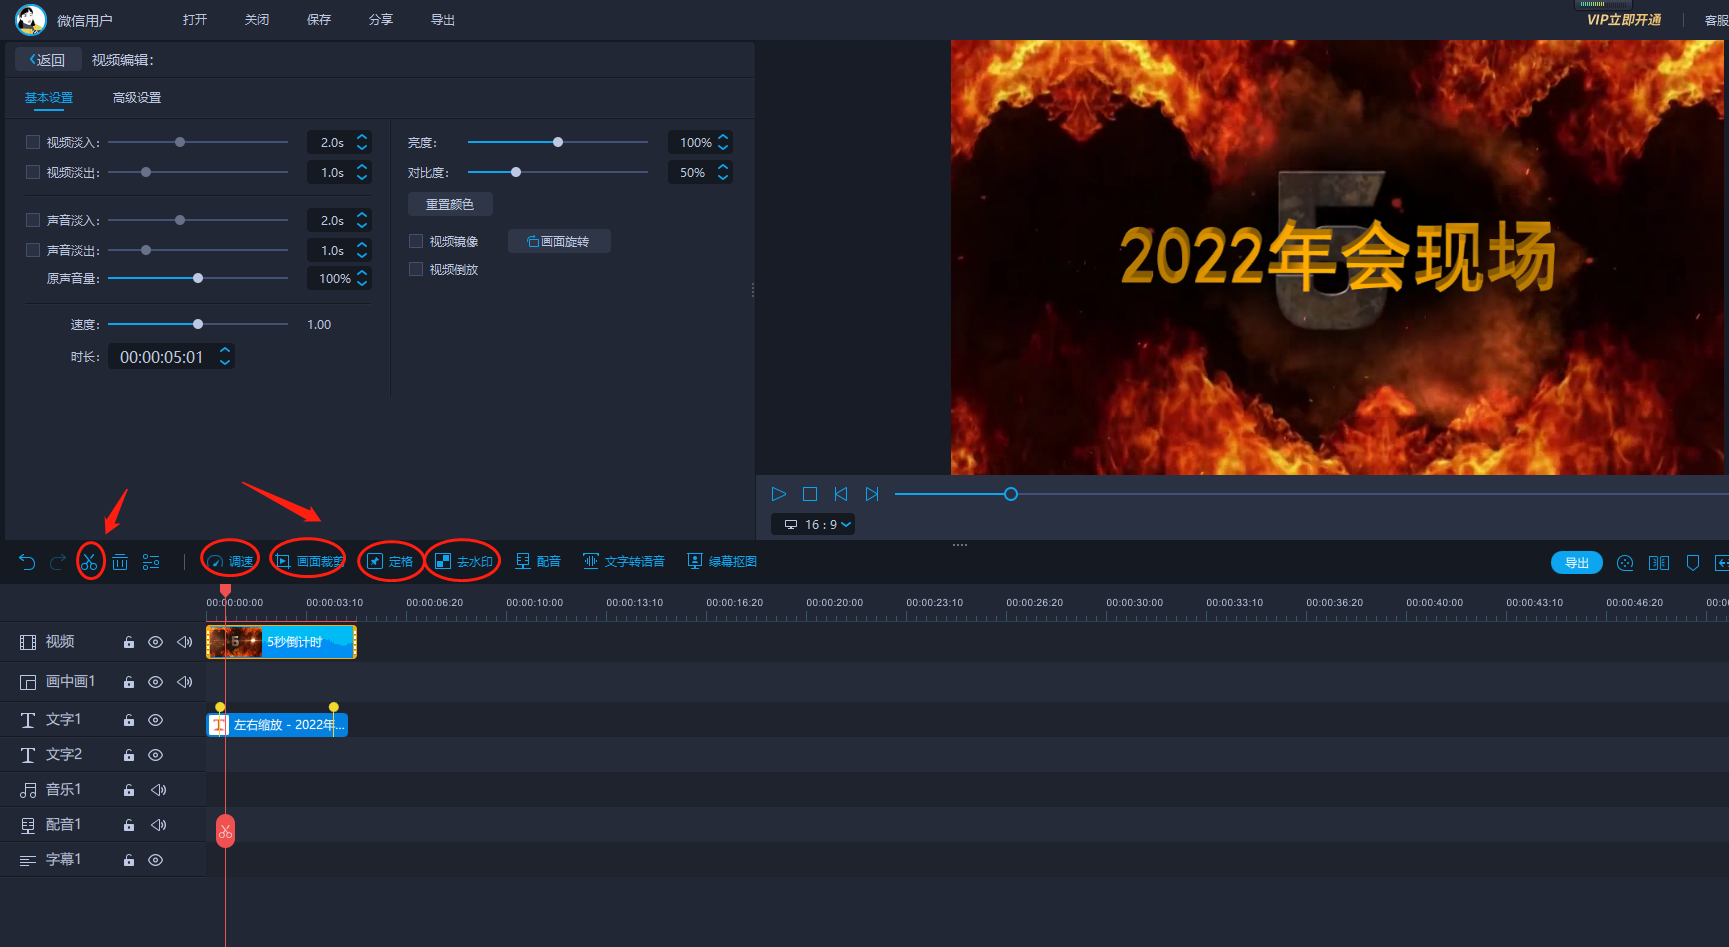This screenshot has width=1729, height=947.
Task: Hide the 视频 track with eye icon
Action: [156, 642]
